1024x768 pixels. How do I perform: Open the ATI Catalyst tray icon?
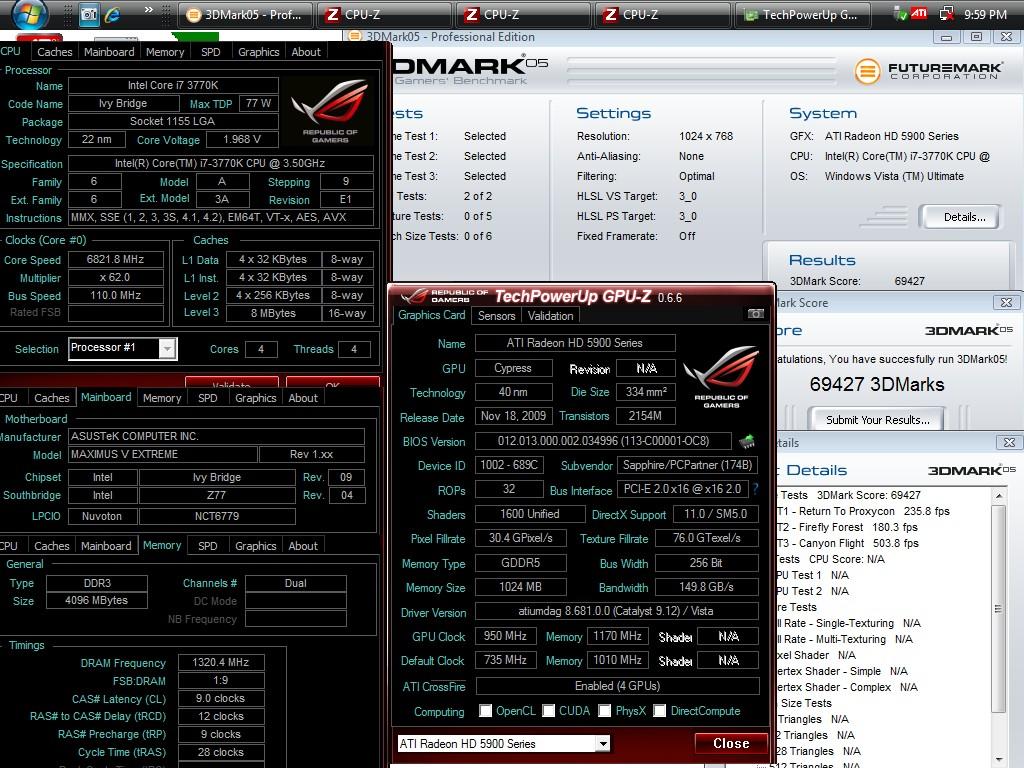pos(919,13)
